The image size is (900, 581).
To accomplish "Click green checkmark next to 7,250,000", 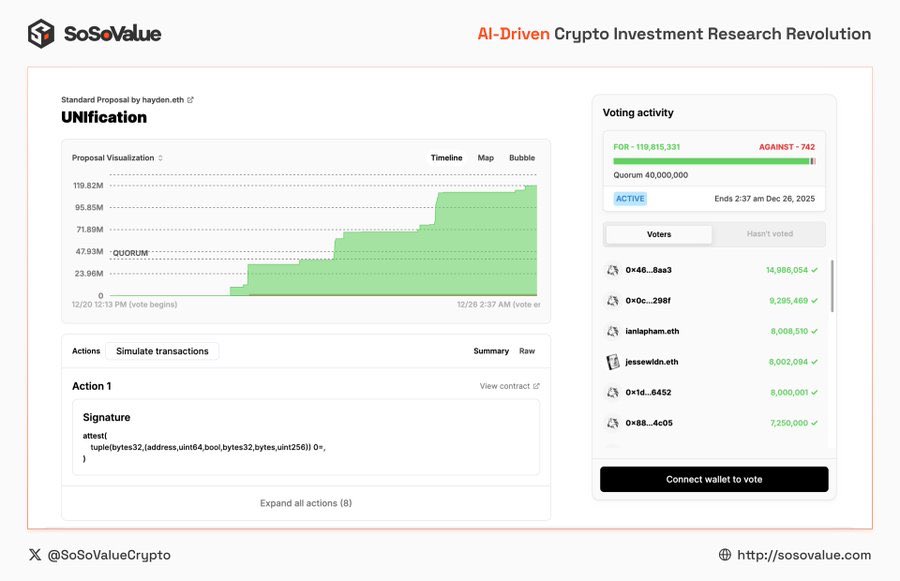I will (x=814, y=423).
